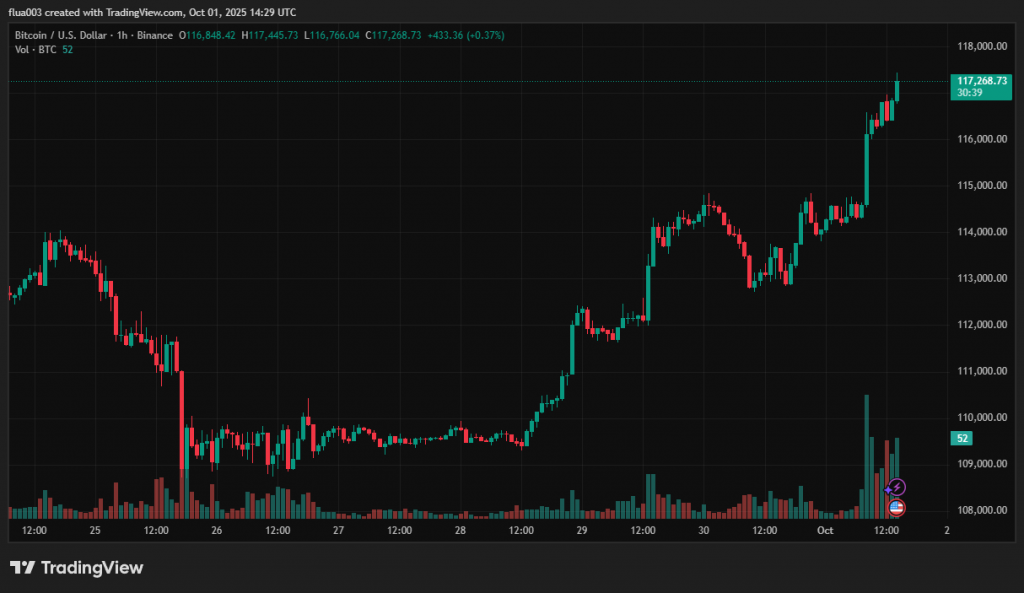1024x593 pixels.
Task: Click the closing price value C117,268.73
Action: tap(393, 35)
